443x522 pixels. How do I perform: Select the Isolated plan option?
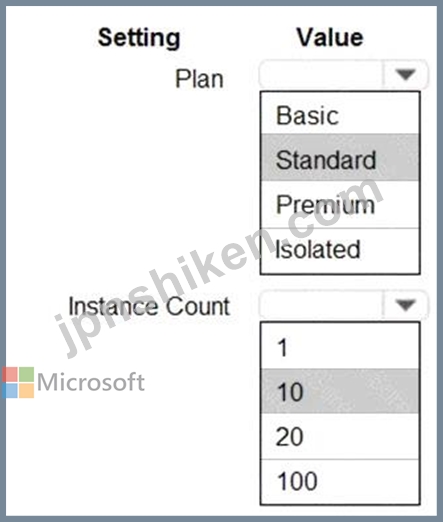click(x=340, y=251)
